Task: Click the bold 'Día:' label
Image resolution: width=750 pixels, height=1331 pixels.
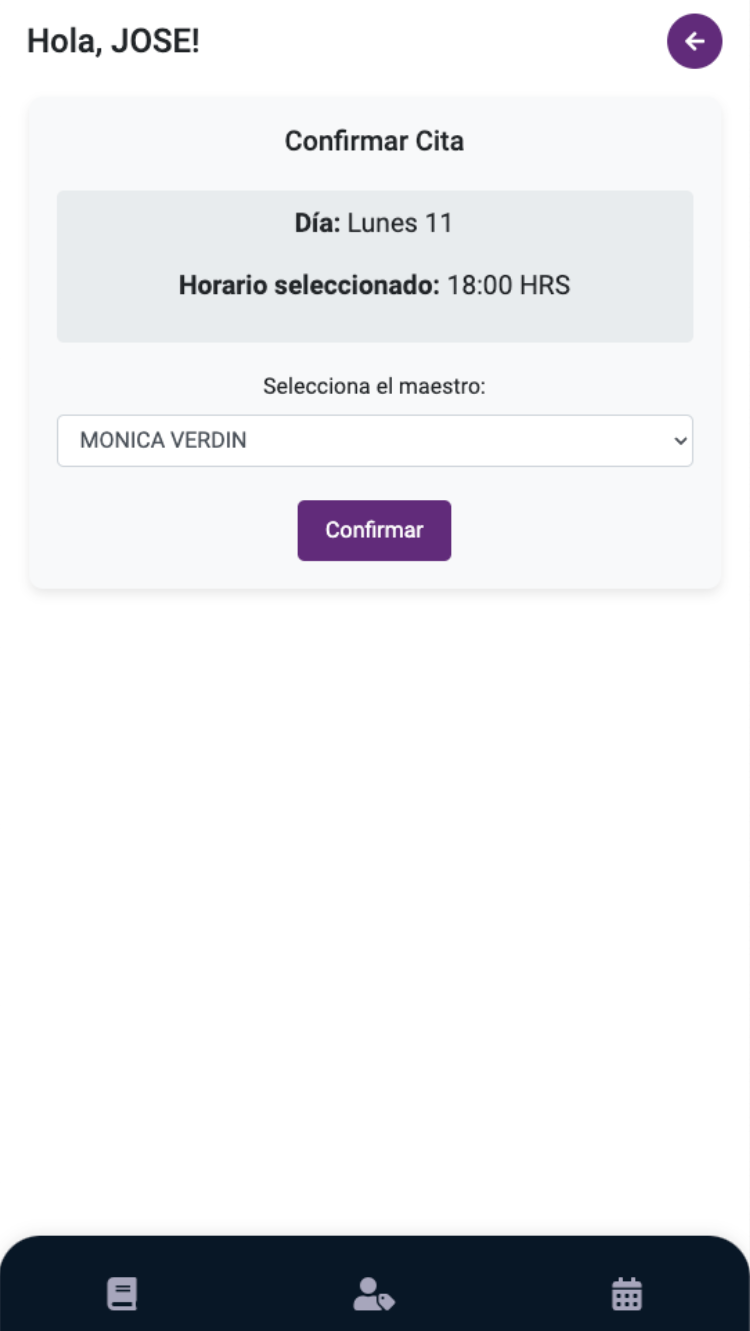Action: (318, 223)
